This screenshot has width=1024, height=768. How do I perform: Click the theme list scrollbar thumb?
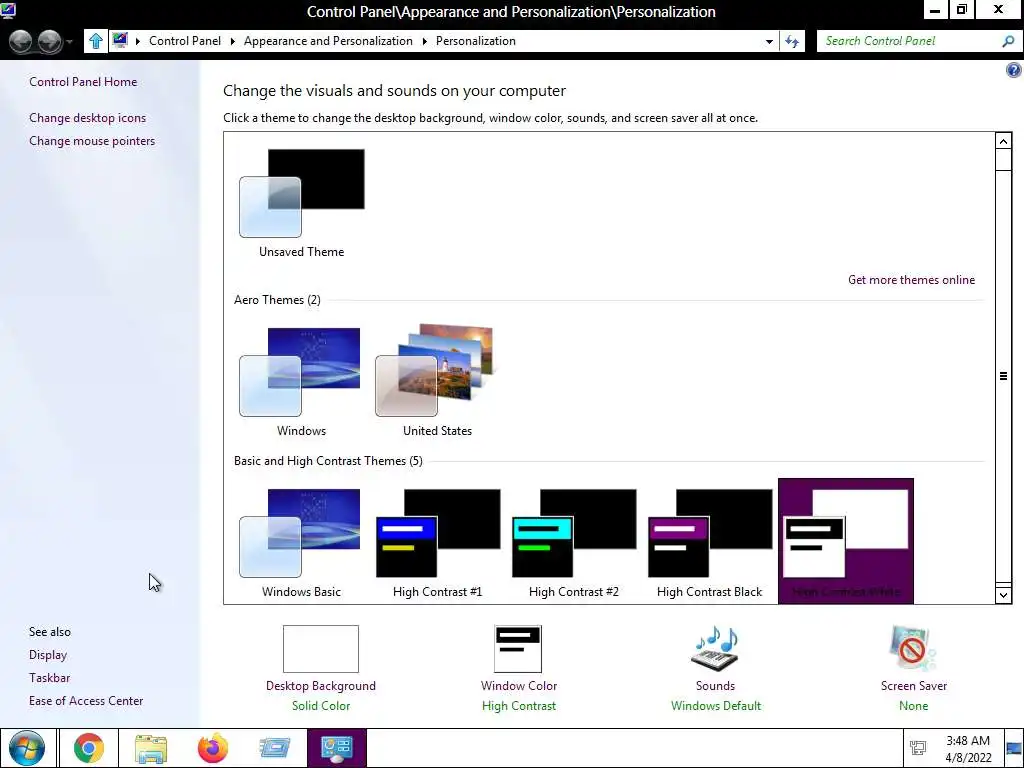click(1003, 376)
